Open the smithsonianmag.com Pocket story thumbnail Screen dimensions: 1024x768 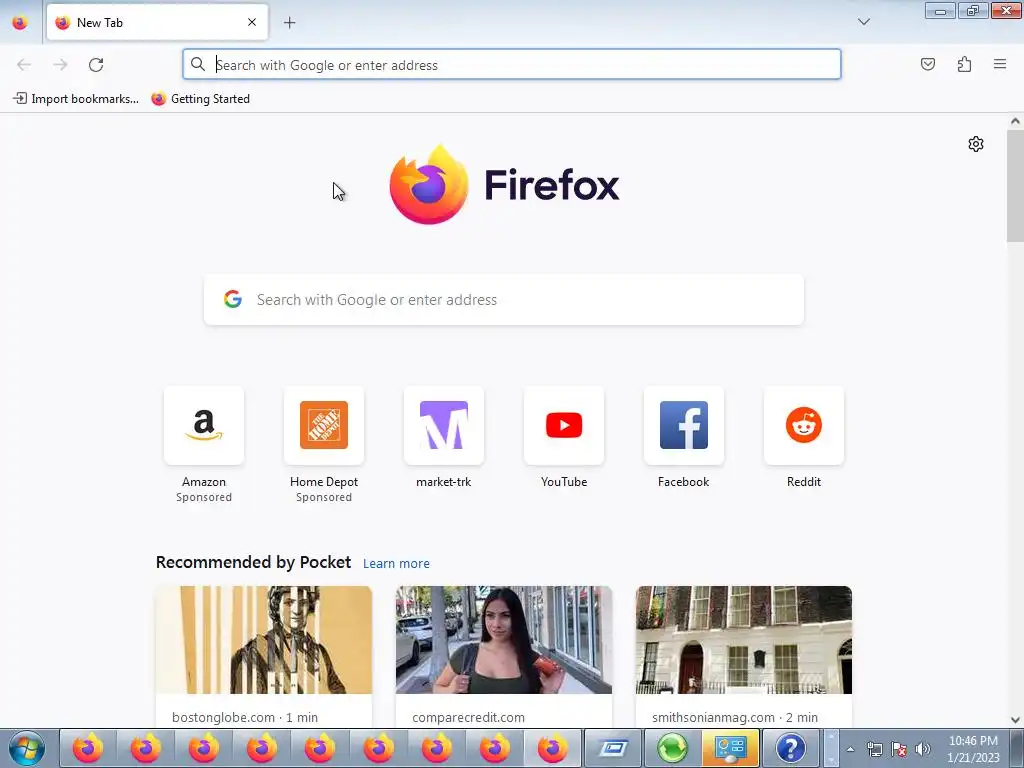point(744,640)
